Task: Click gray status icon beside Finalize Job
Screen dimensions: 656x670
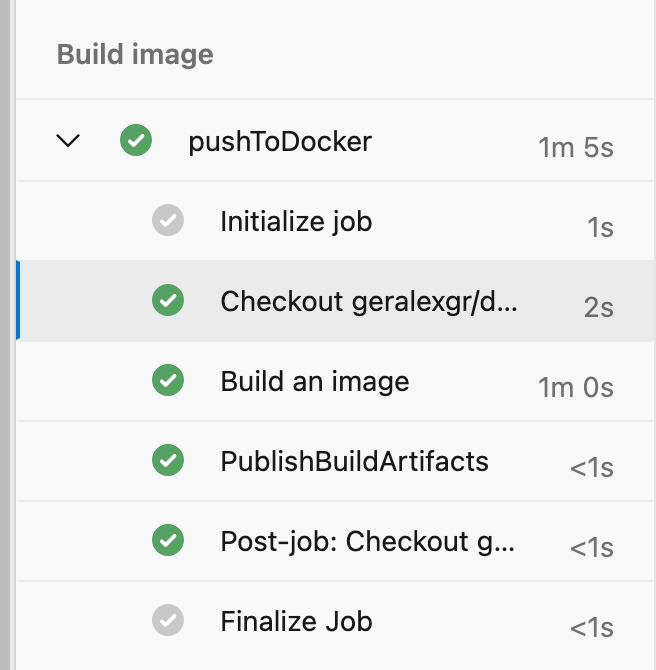Action: (168, 621)
